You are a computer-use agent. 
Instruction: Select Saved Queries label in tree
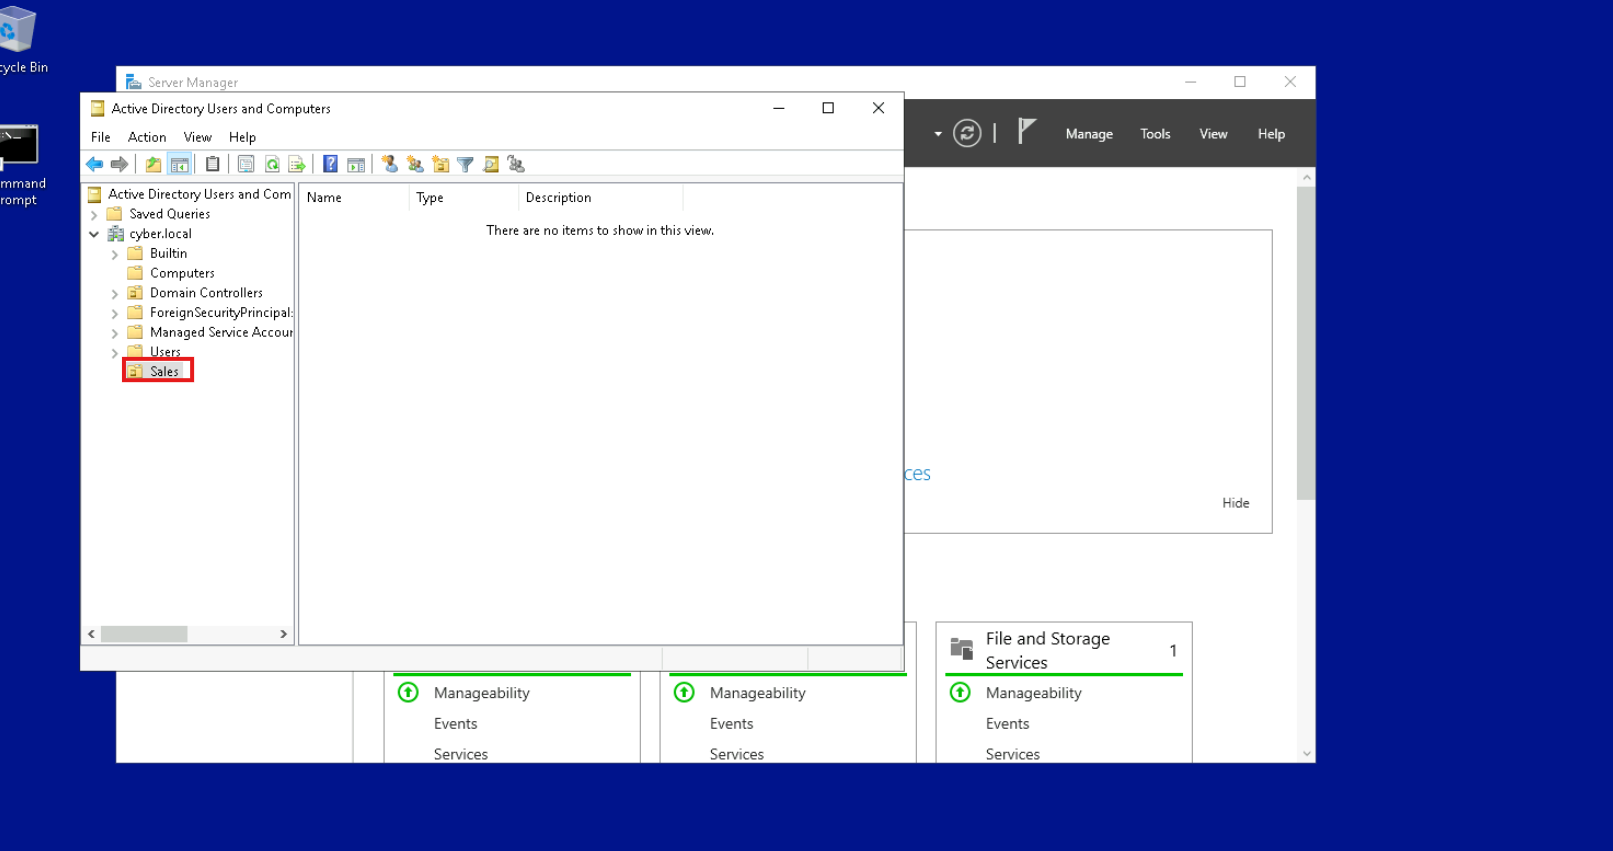coord(169,214)
